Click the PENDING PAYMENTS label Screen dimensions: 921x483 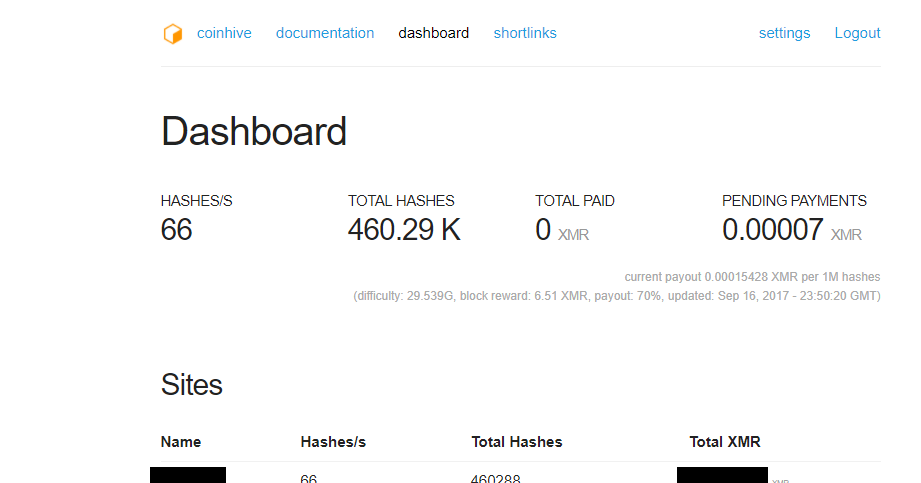[x=794, y=201]
